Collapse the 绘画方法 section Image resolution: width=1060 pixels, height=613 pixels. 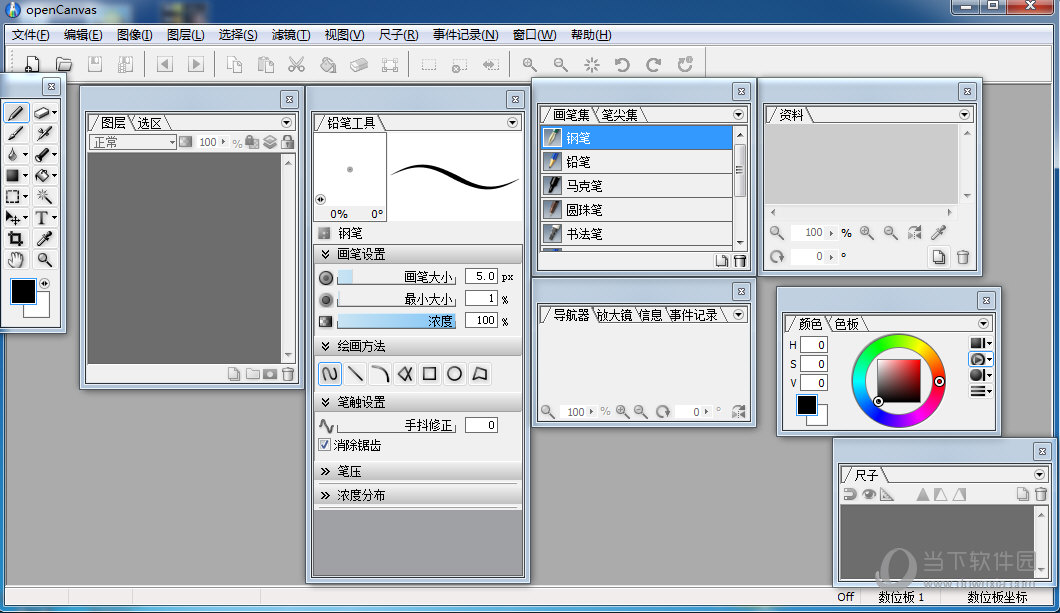[325, 346]
